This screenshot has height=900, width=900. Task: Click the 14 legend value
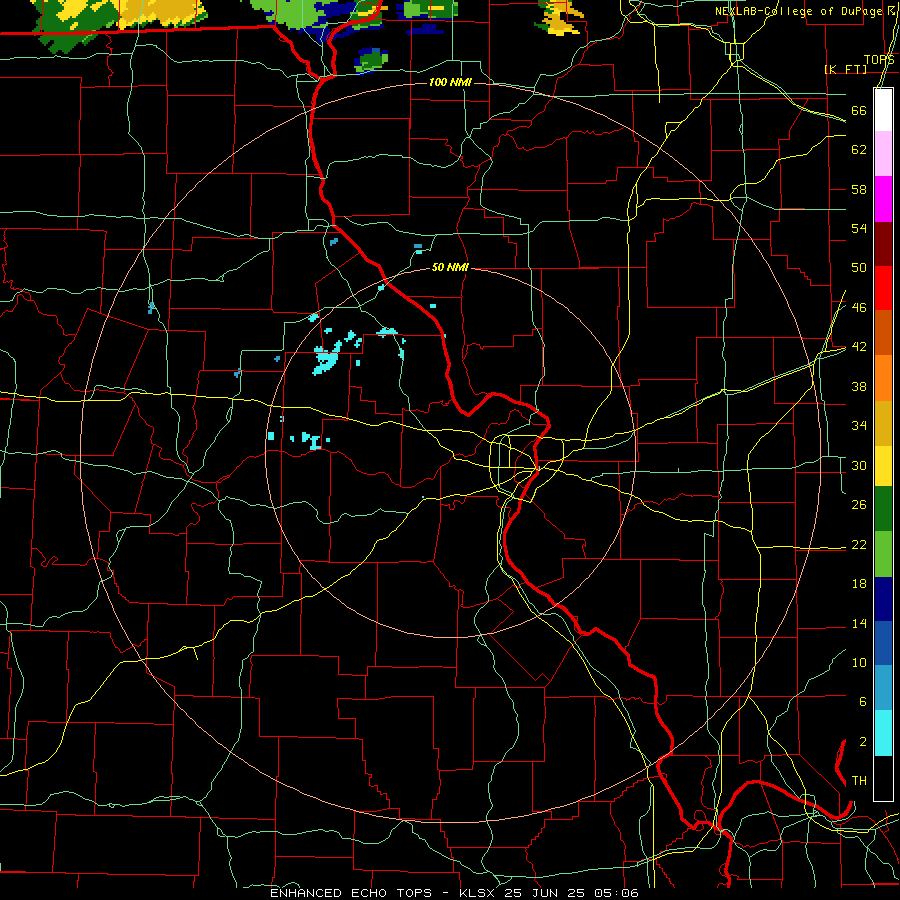coord(859,623)
